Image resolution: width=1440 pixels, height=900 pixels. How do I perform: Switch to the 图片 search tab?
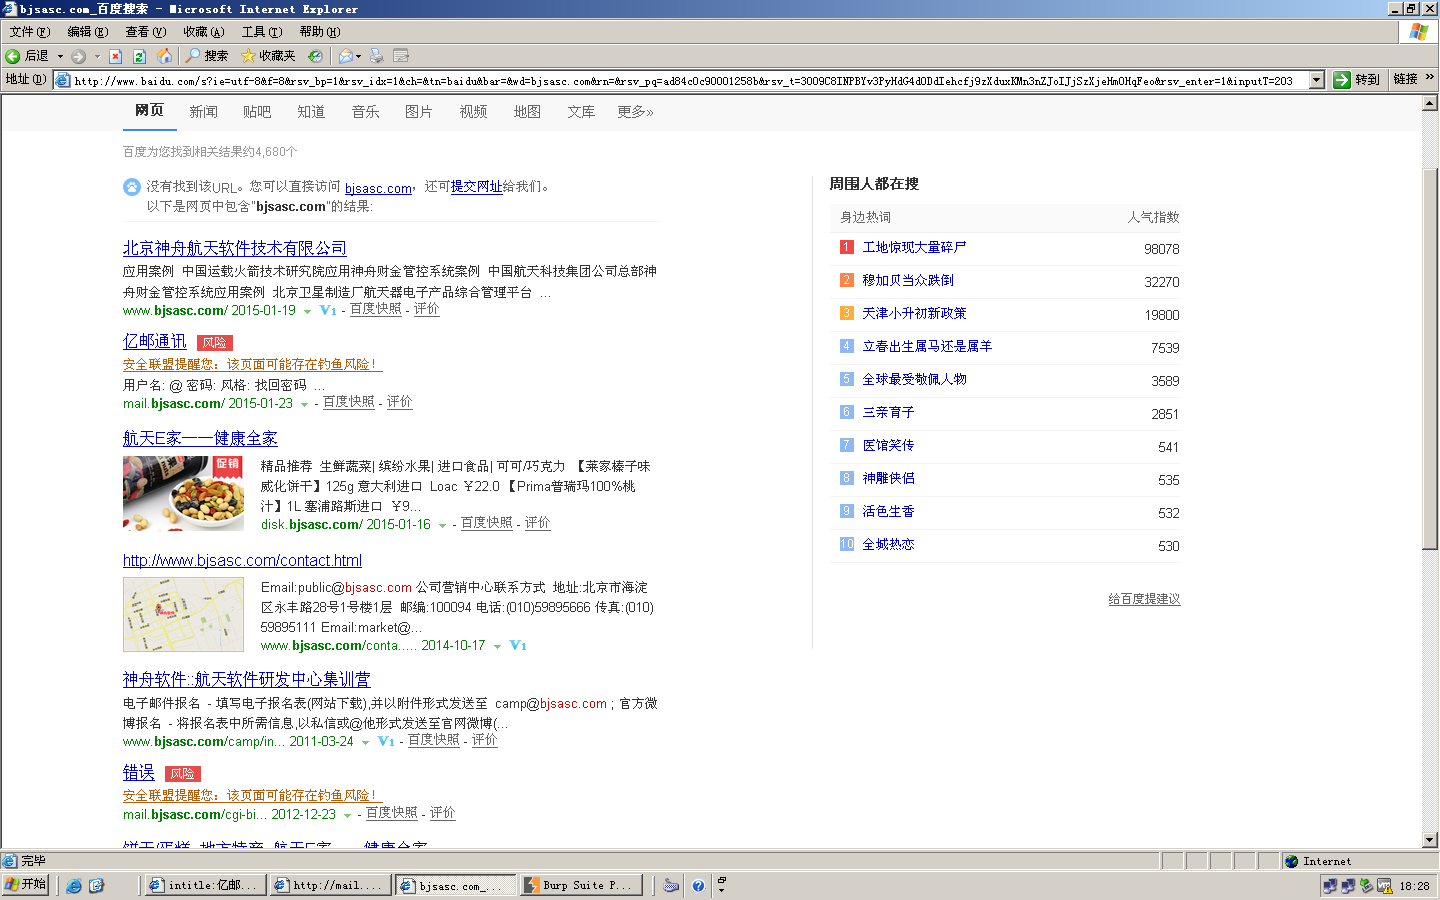[419, 112]
